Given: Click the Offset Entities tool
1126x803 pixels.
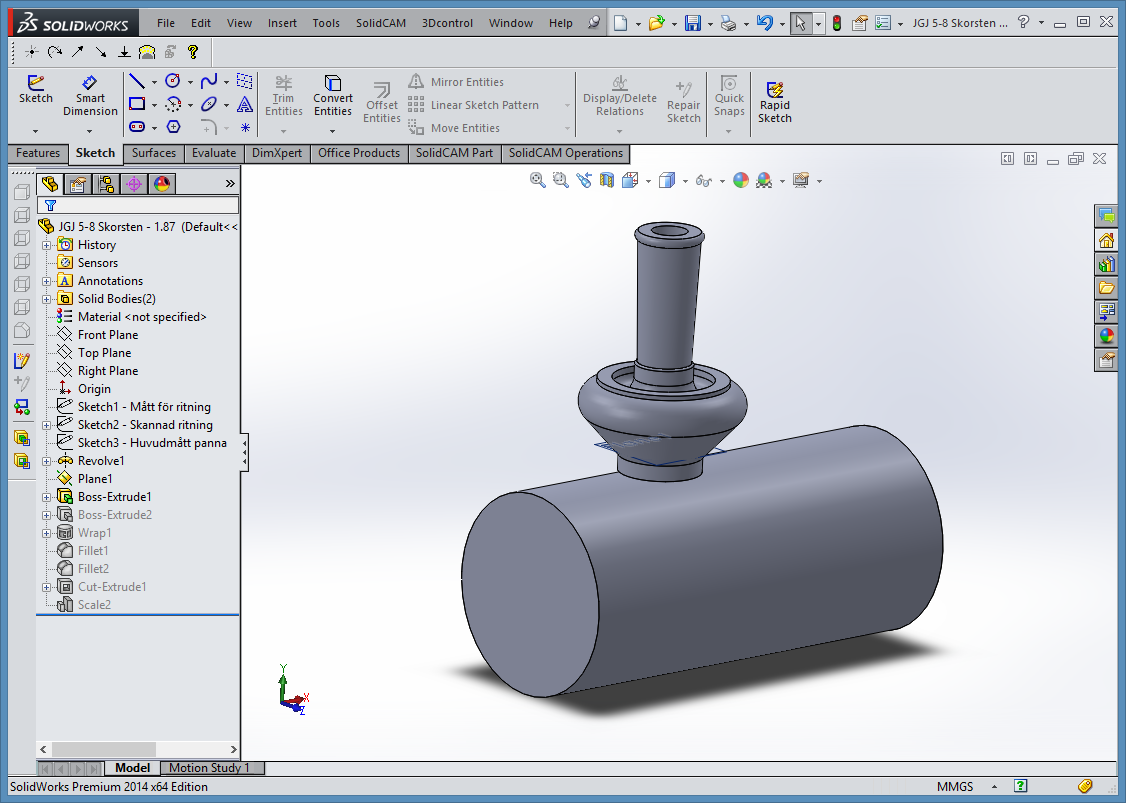Looking at the screenshot, I should point(381,103).
